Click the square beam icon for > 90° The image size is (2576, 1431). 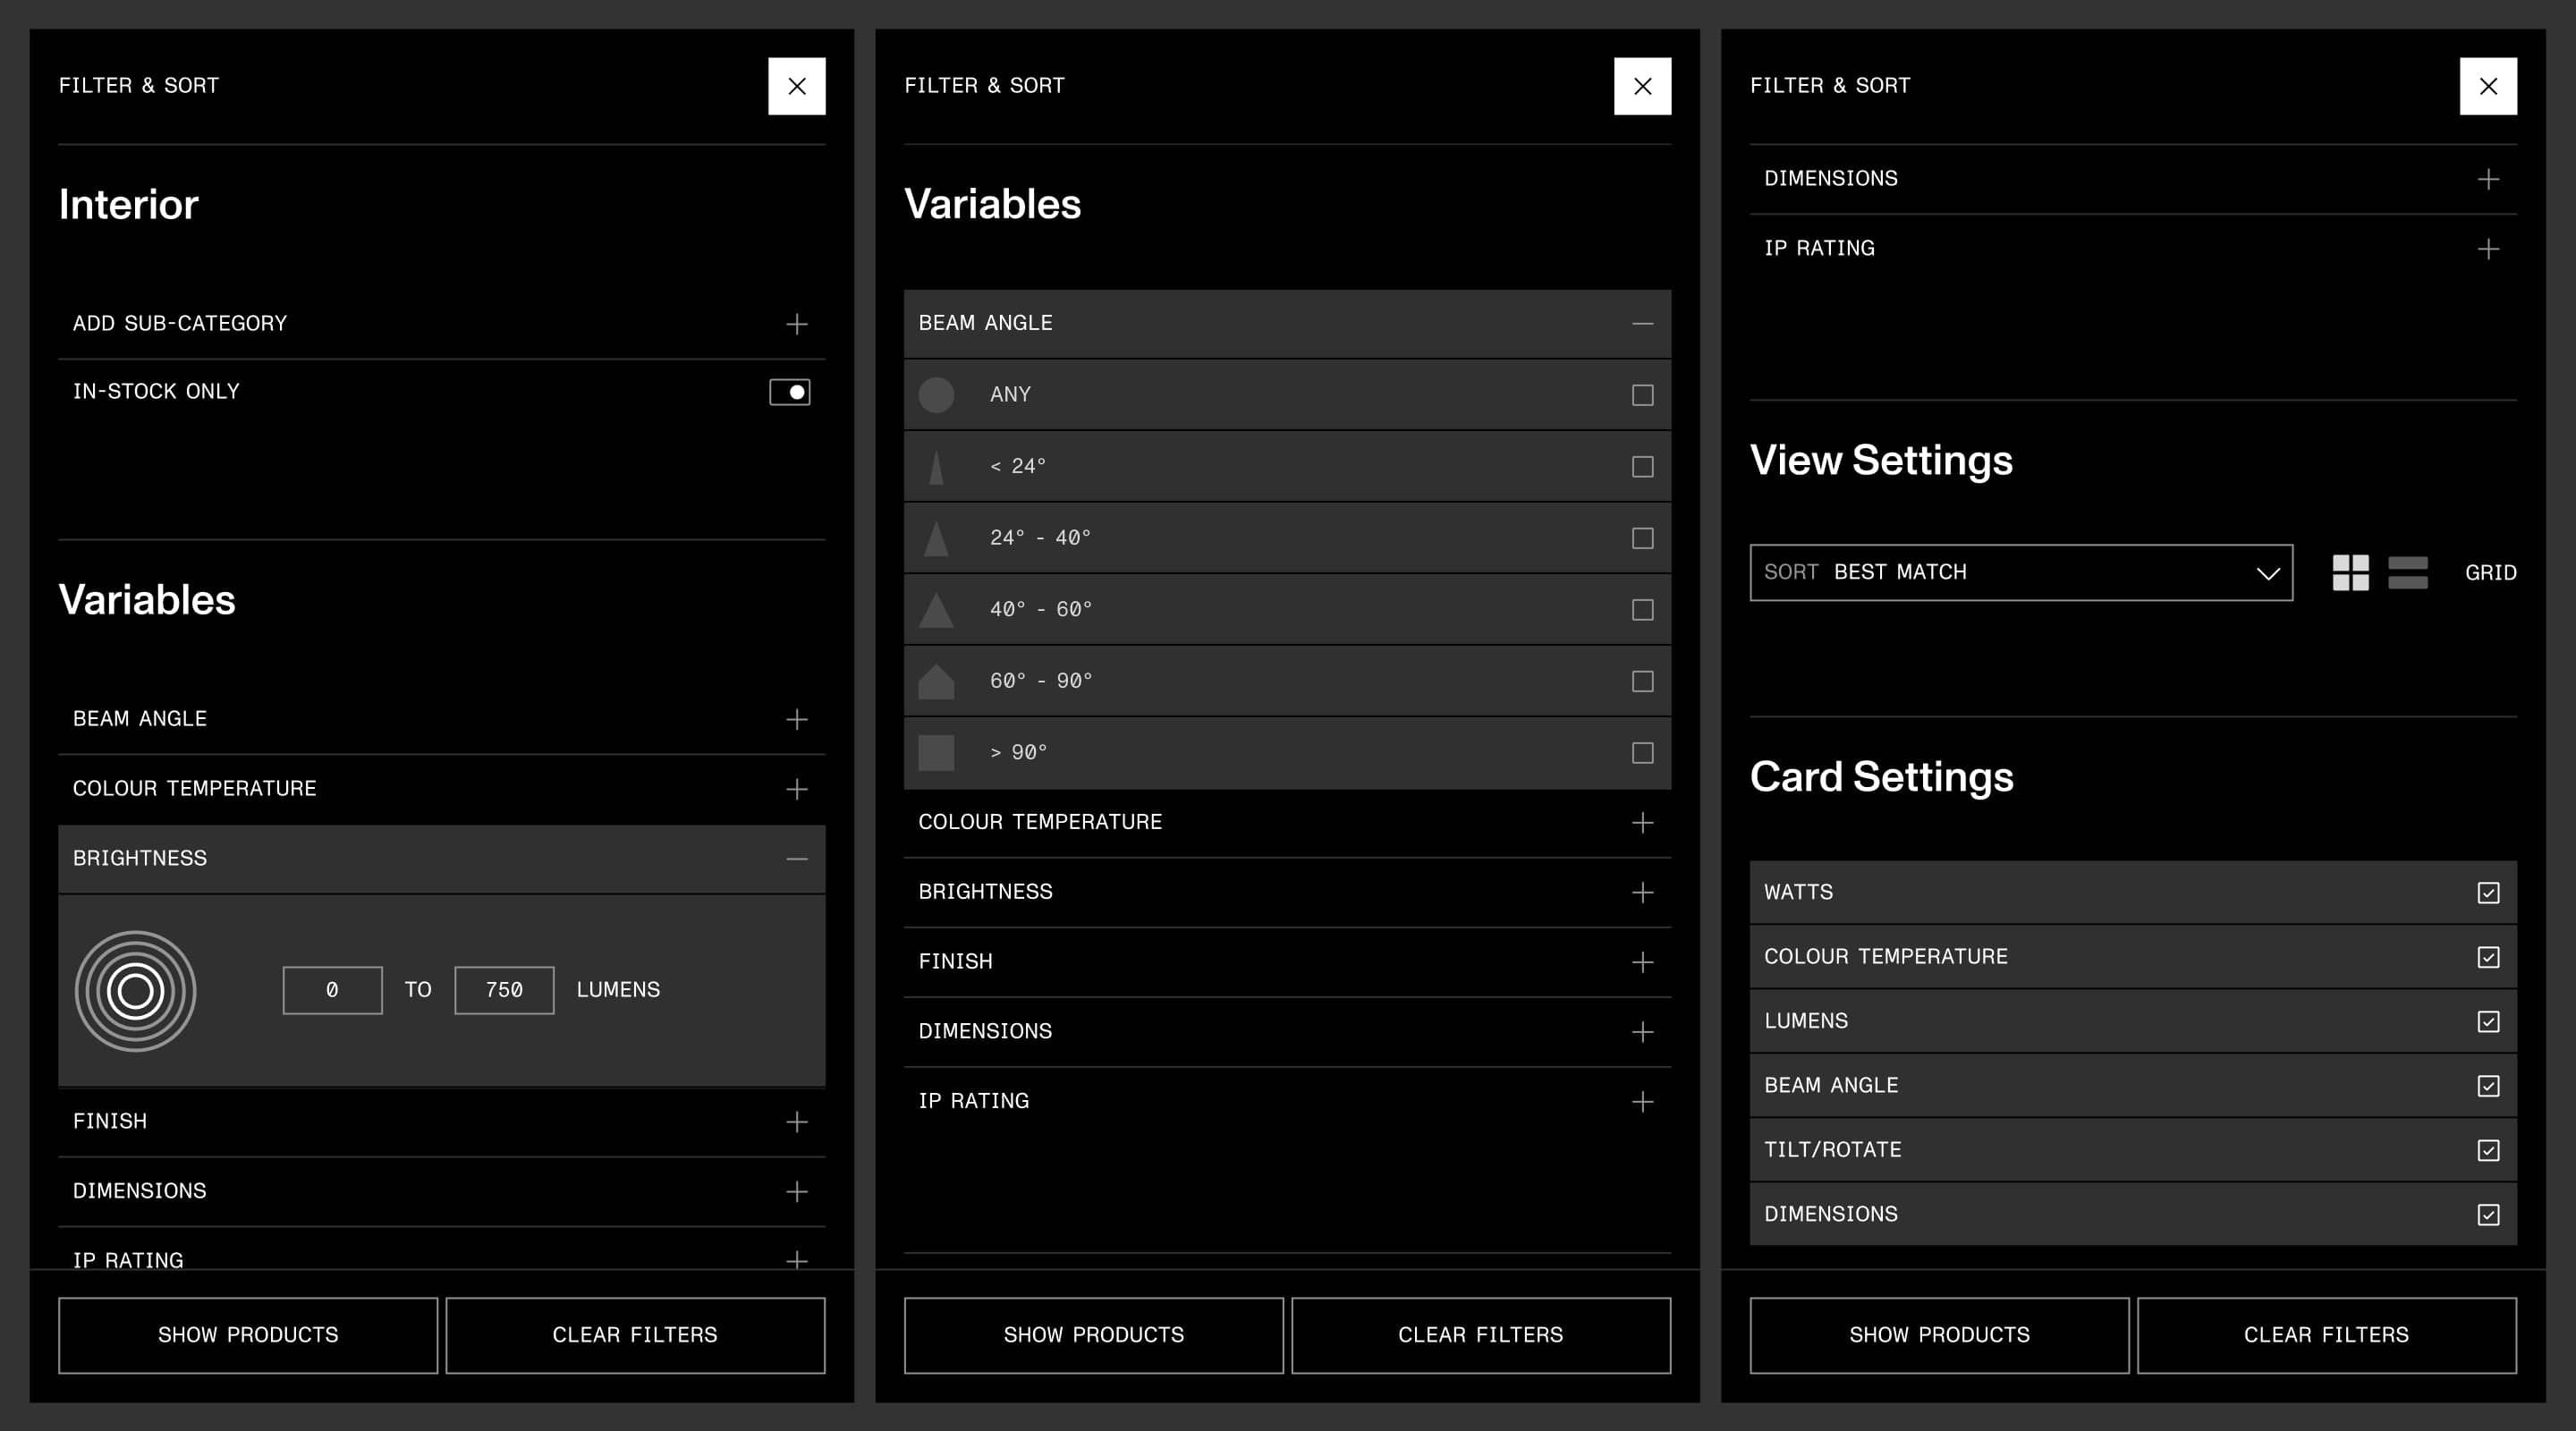[x=936, y=753]
